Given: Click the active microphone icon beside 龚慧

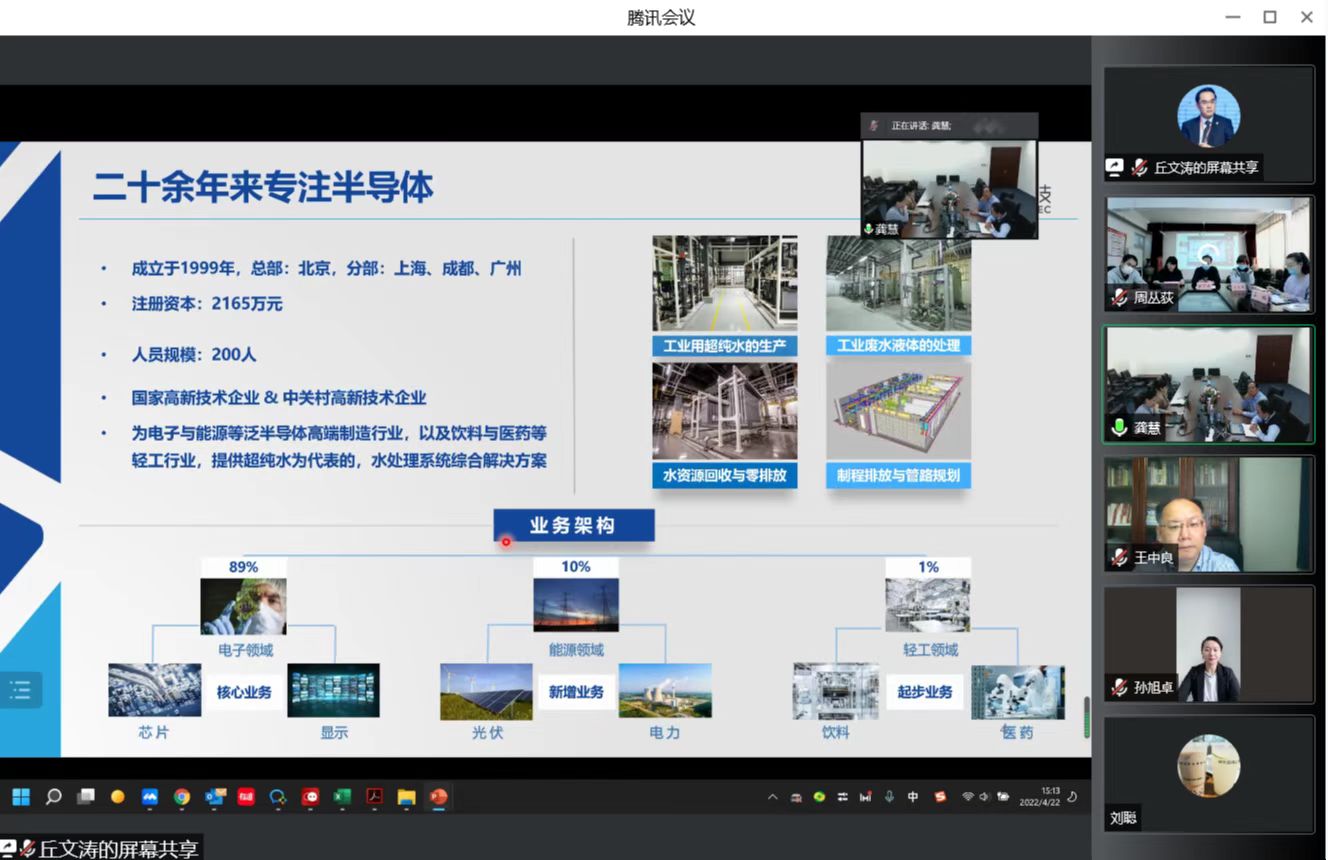Looking at the screenshot, I should (1119, 428).
